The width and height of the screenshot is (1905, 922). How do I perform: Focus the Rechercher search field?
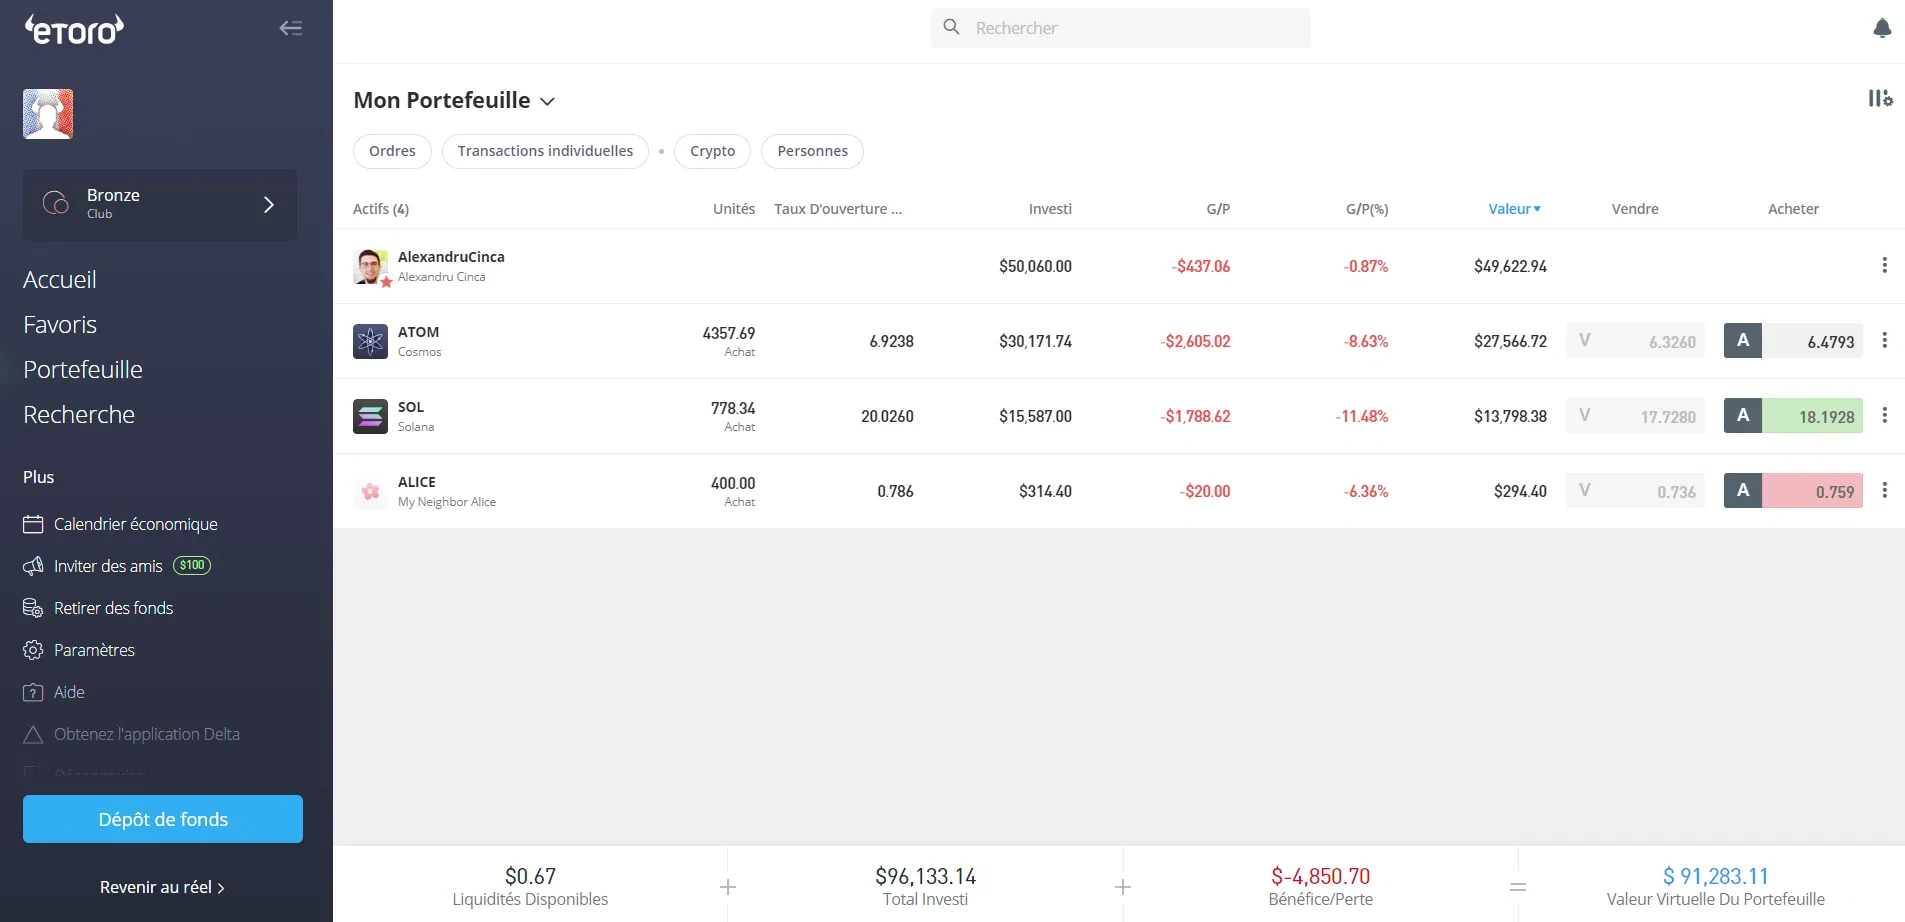(x=1121, y=28)
